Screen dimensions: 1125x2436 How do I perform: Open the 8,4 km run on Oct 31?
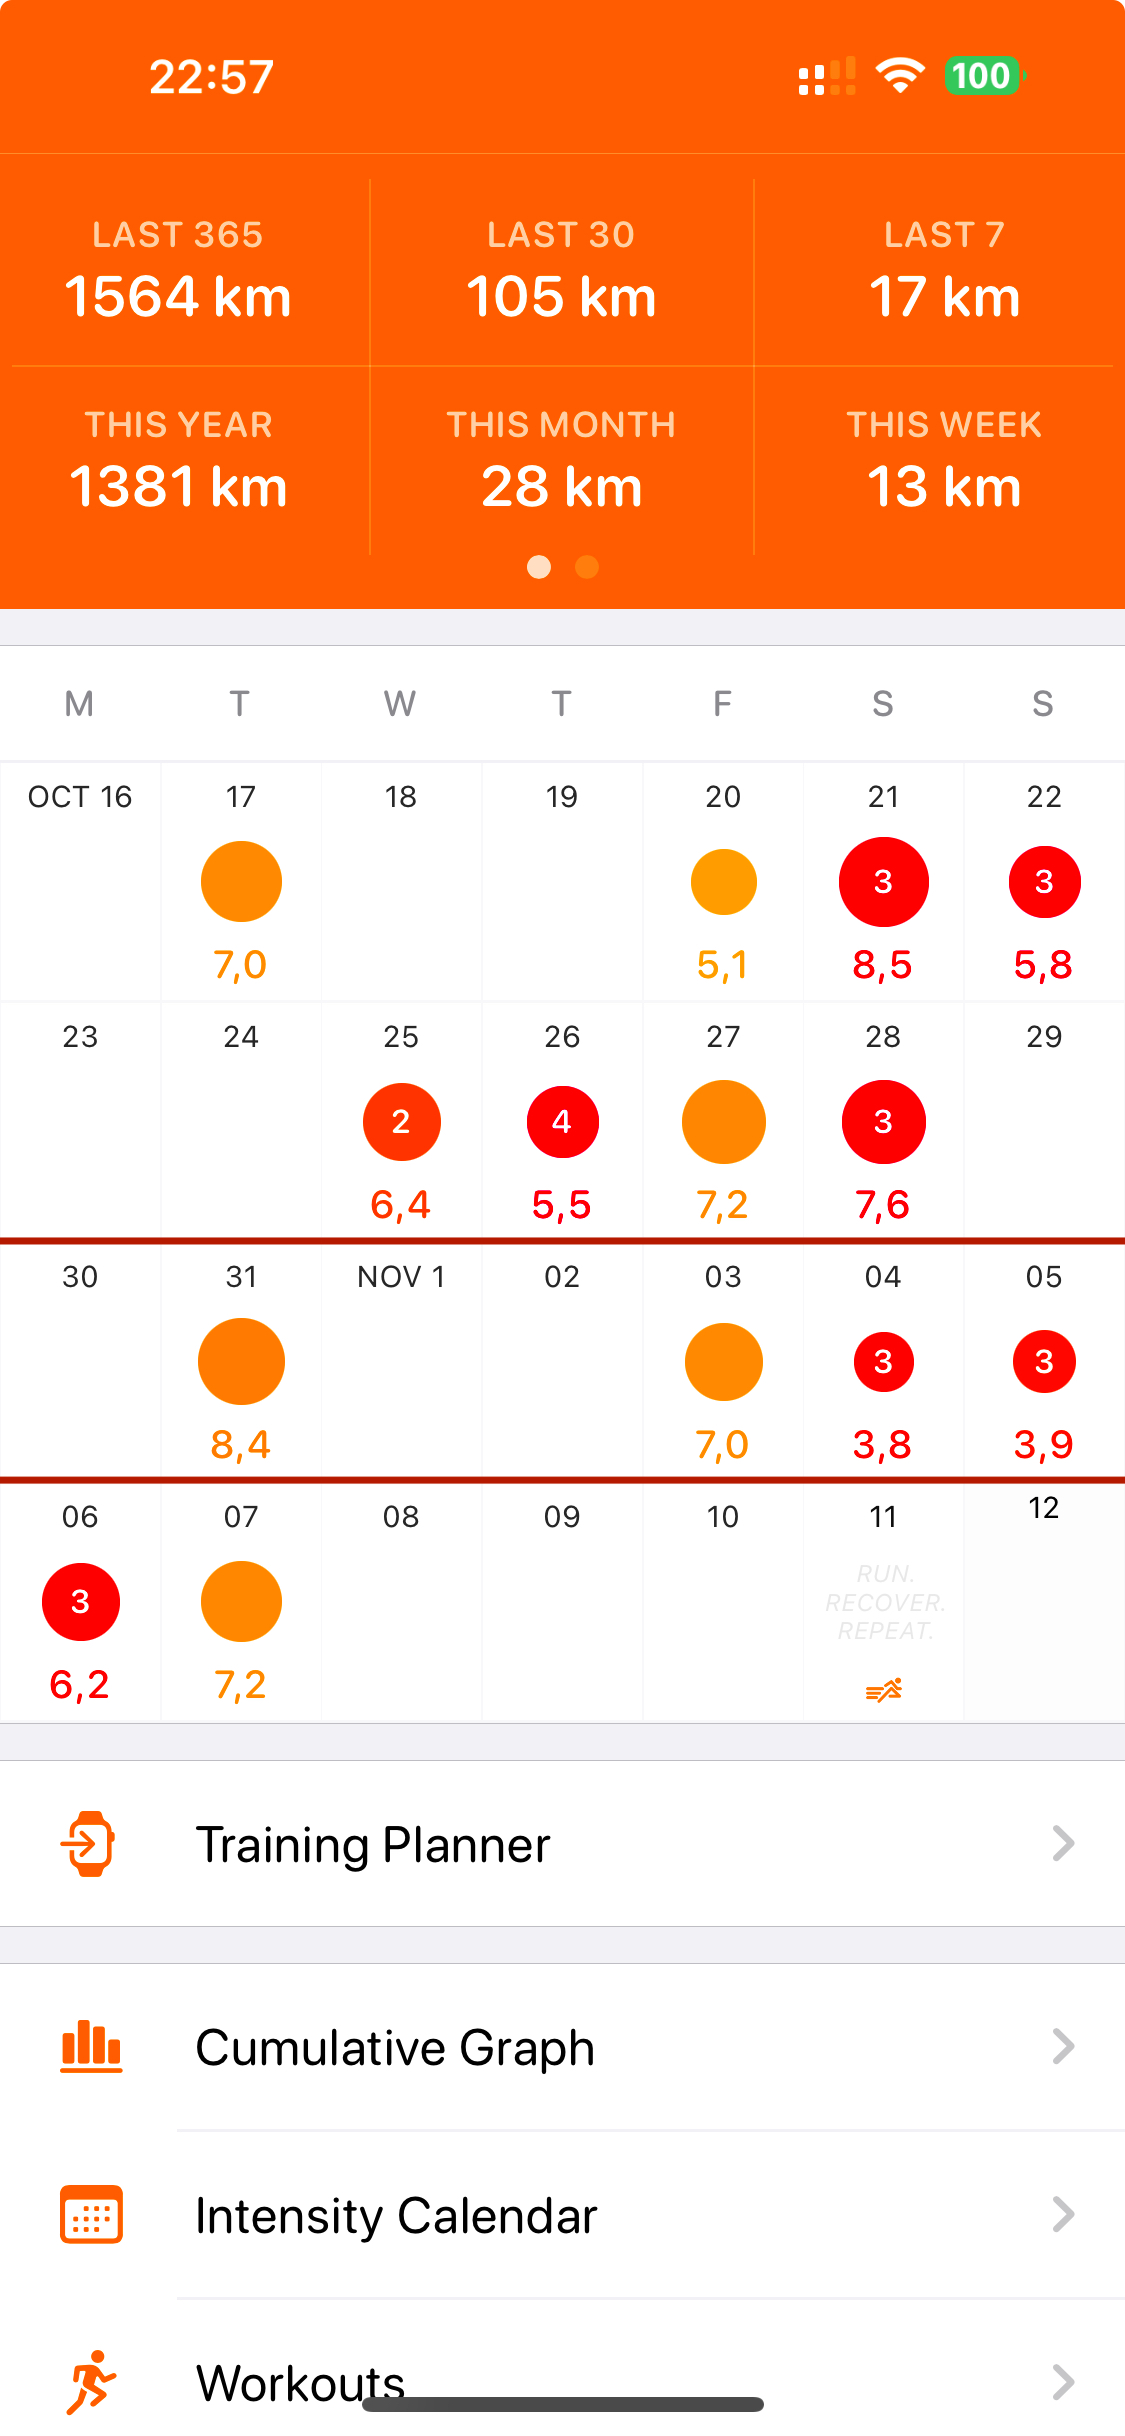pyautogui.click(x=241, y=1362)
